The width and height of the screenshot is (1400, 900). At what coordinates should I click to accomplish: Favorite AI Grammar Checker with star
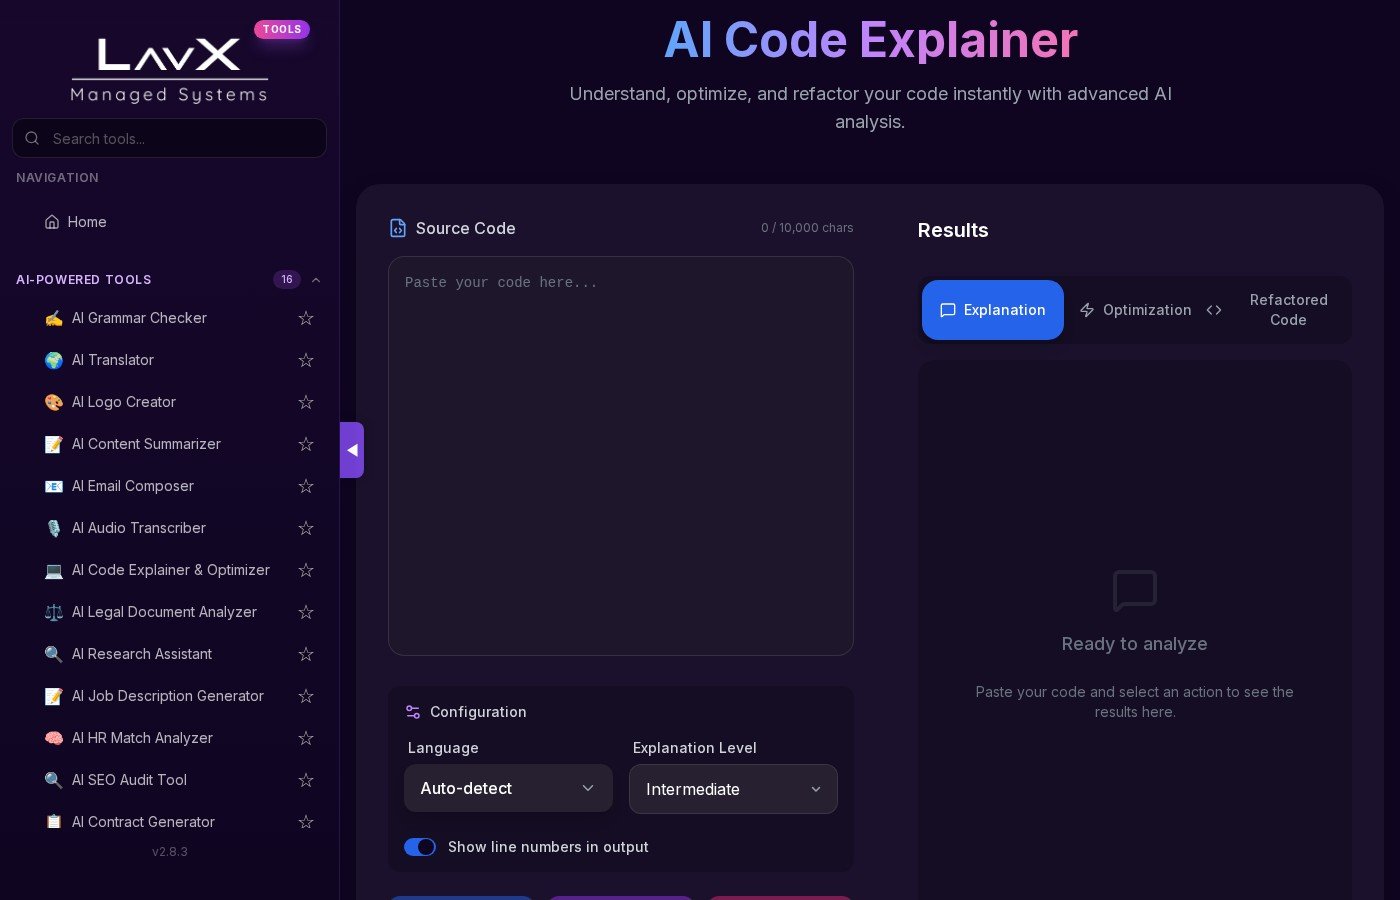306,318
